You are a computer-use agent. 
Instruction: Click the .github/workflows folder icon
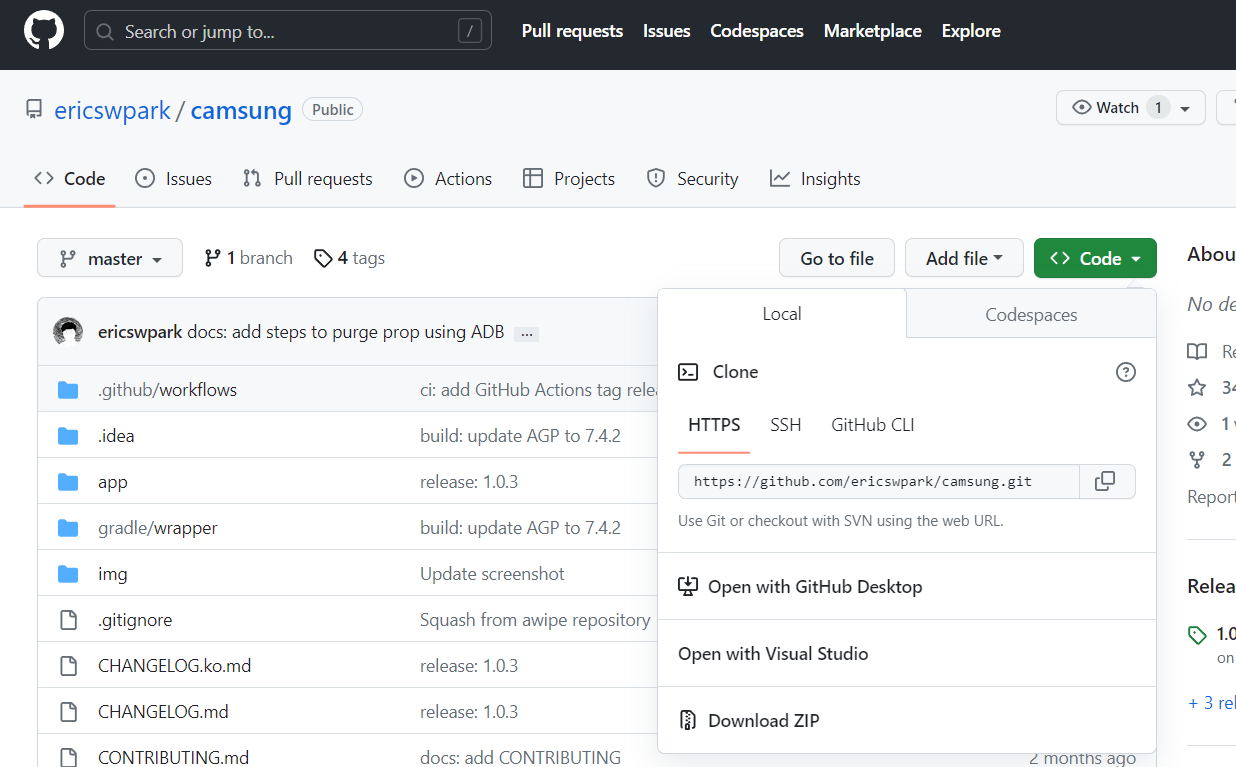point(68,390)
